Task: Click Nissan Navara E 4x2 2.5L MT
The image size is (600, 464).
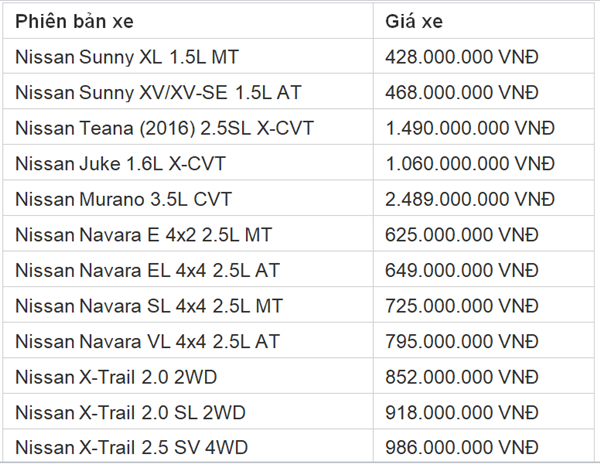Action: point(144,235)
